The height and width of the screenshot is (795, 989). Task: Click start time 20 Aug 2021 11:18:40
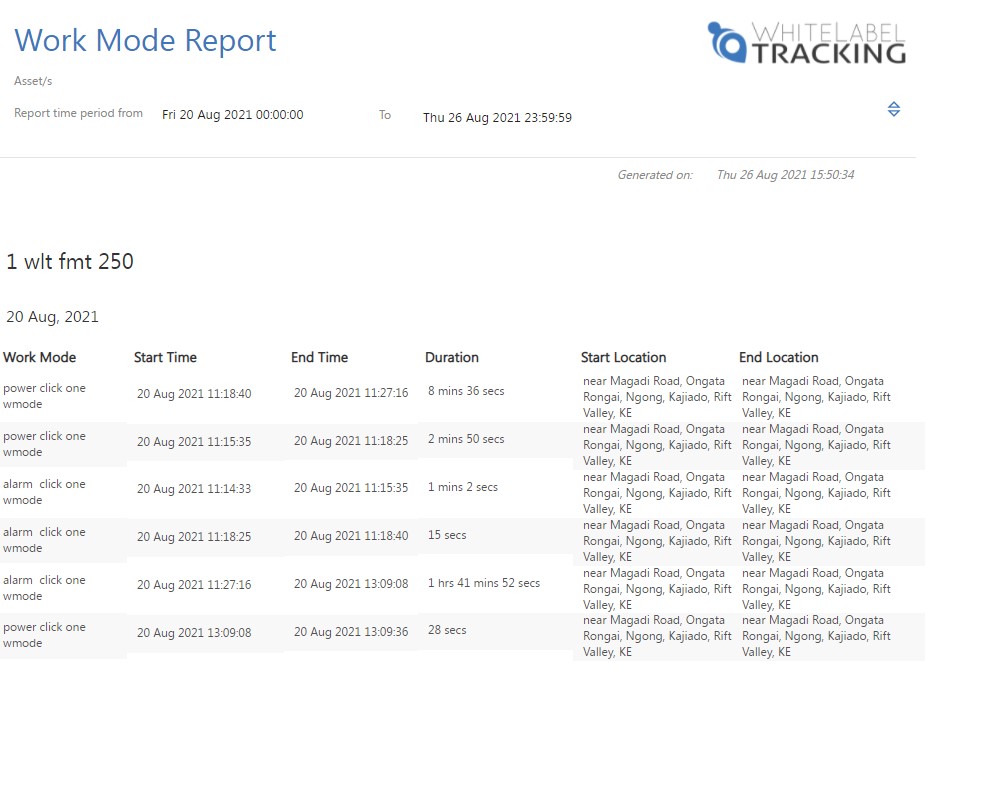(x=194, y=394)
